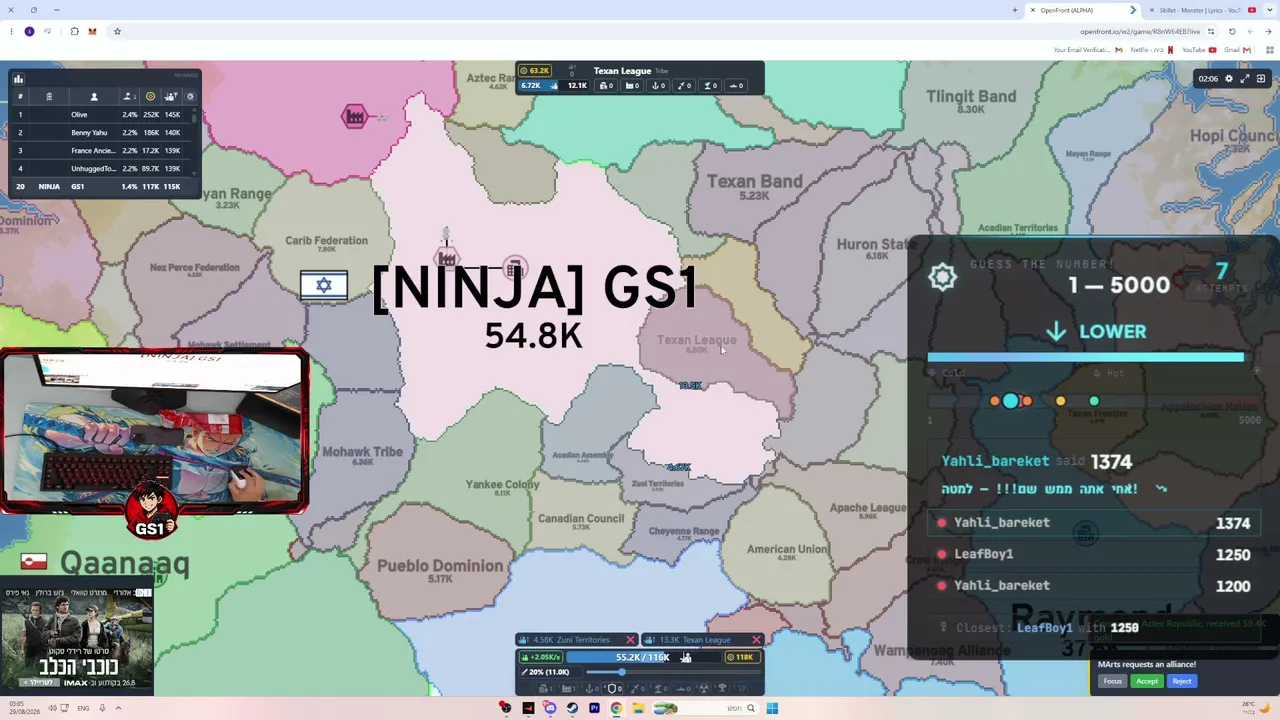Open the leaderboard bar-chart icon

coord(18,79)
